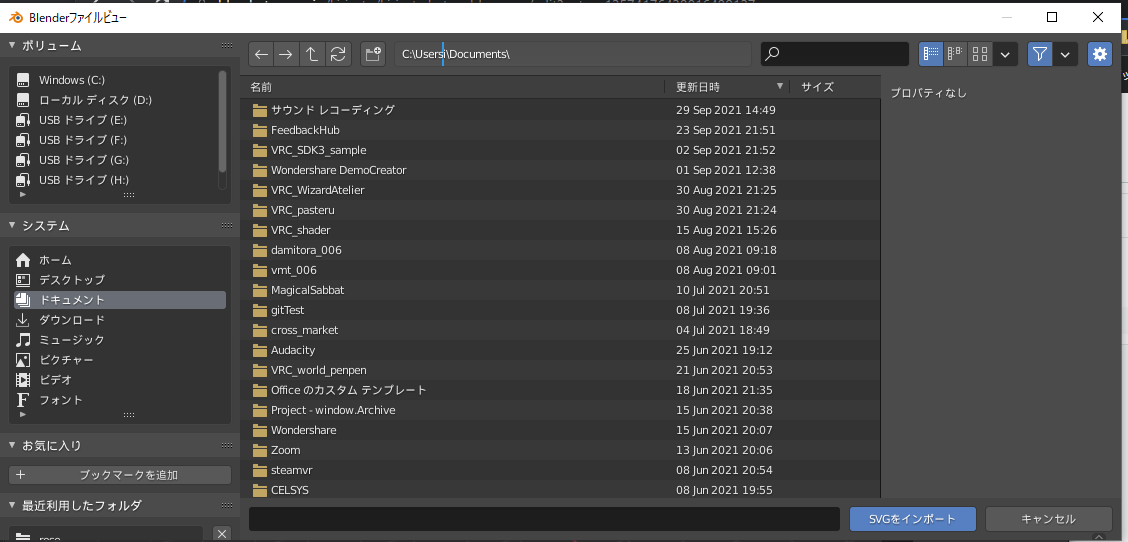Switch to vertical list display mode

[932, 54]
